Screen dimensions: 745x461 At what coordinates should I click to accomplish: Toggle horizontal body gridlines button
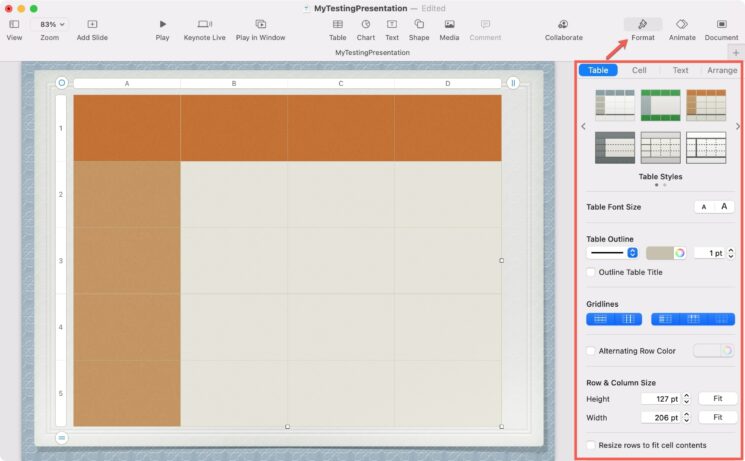pyautogui.click(x=601, y=319)
